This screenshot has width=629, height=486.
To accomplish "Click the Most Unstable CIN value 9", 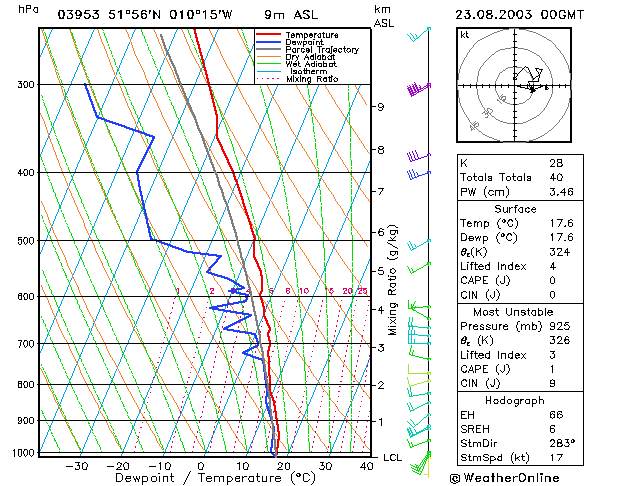I will (x=552, y=383).
